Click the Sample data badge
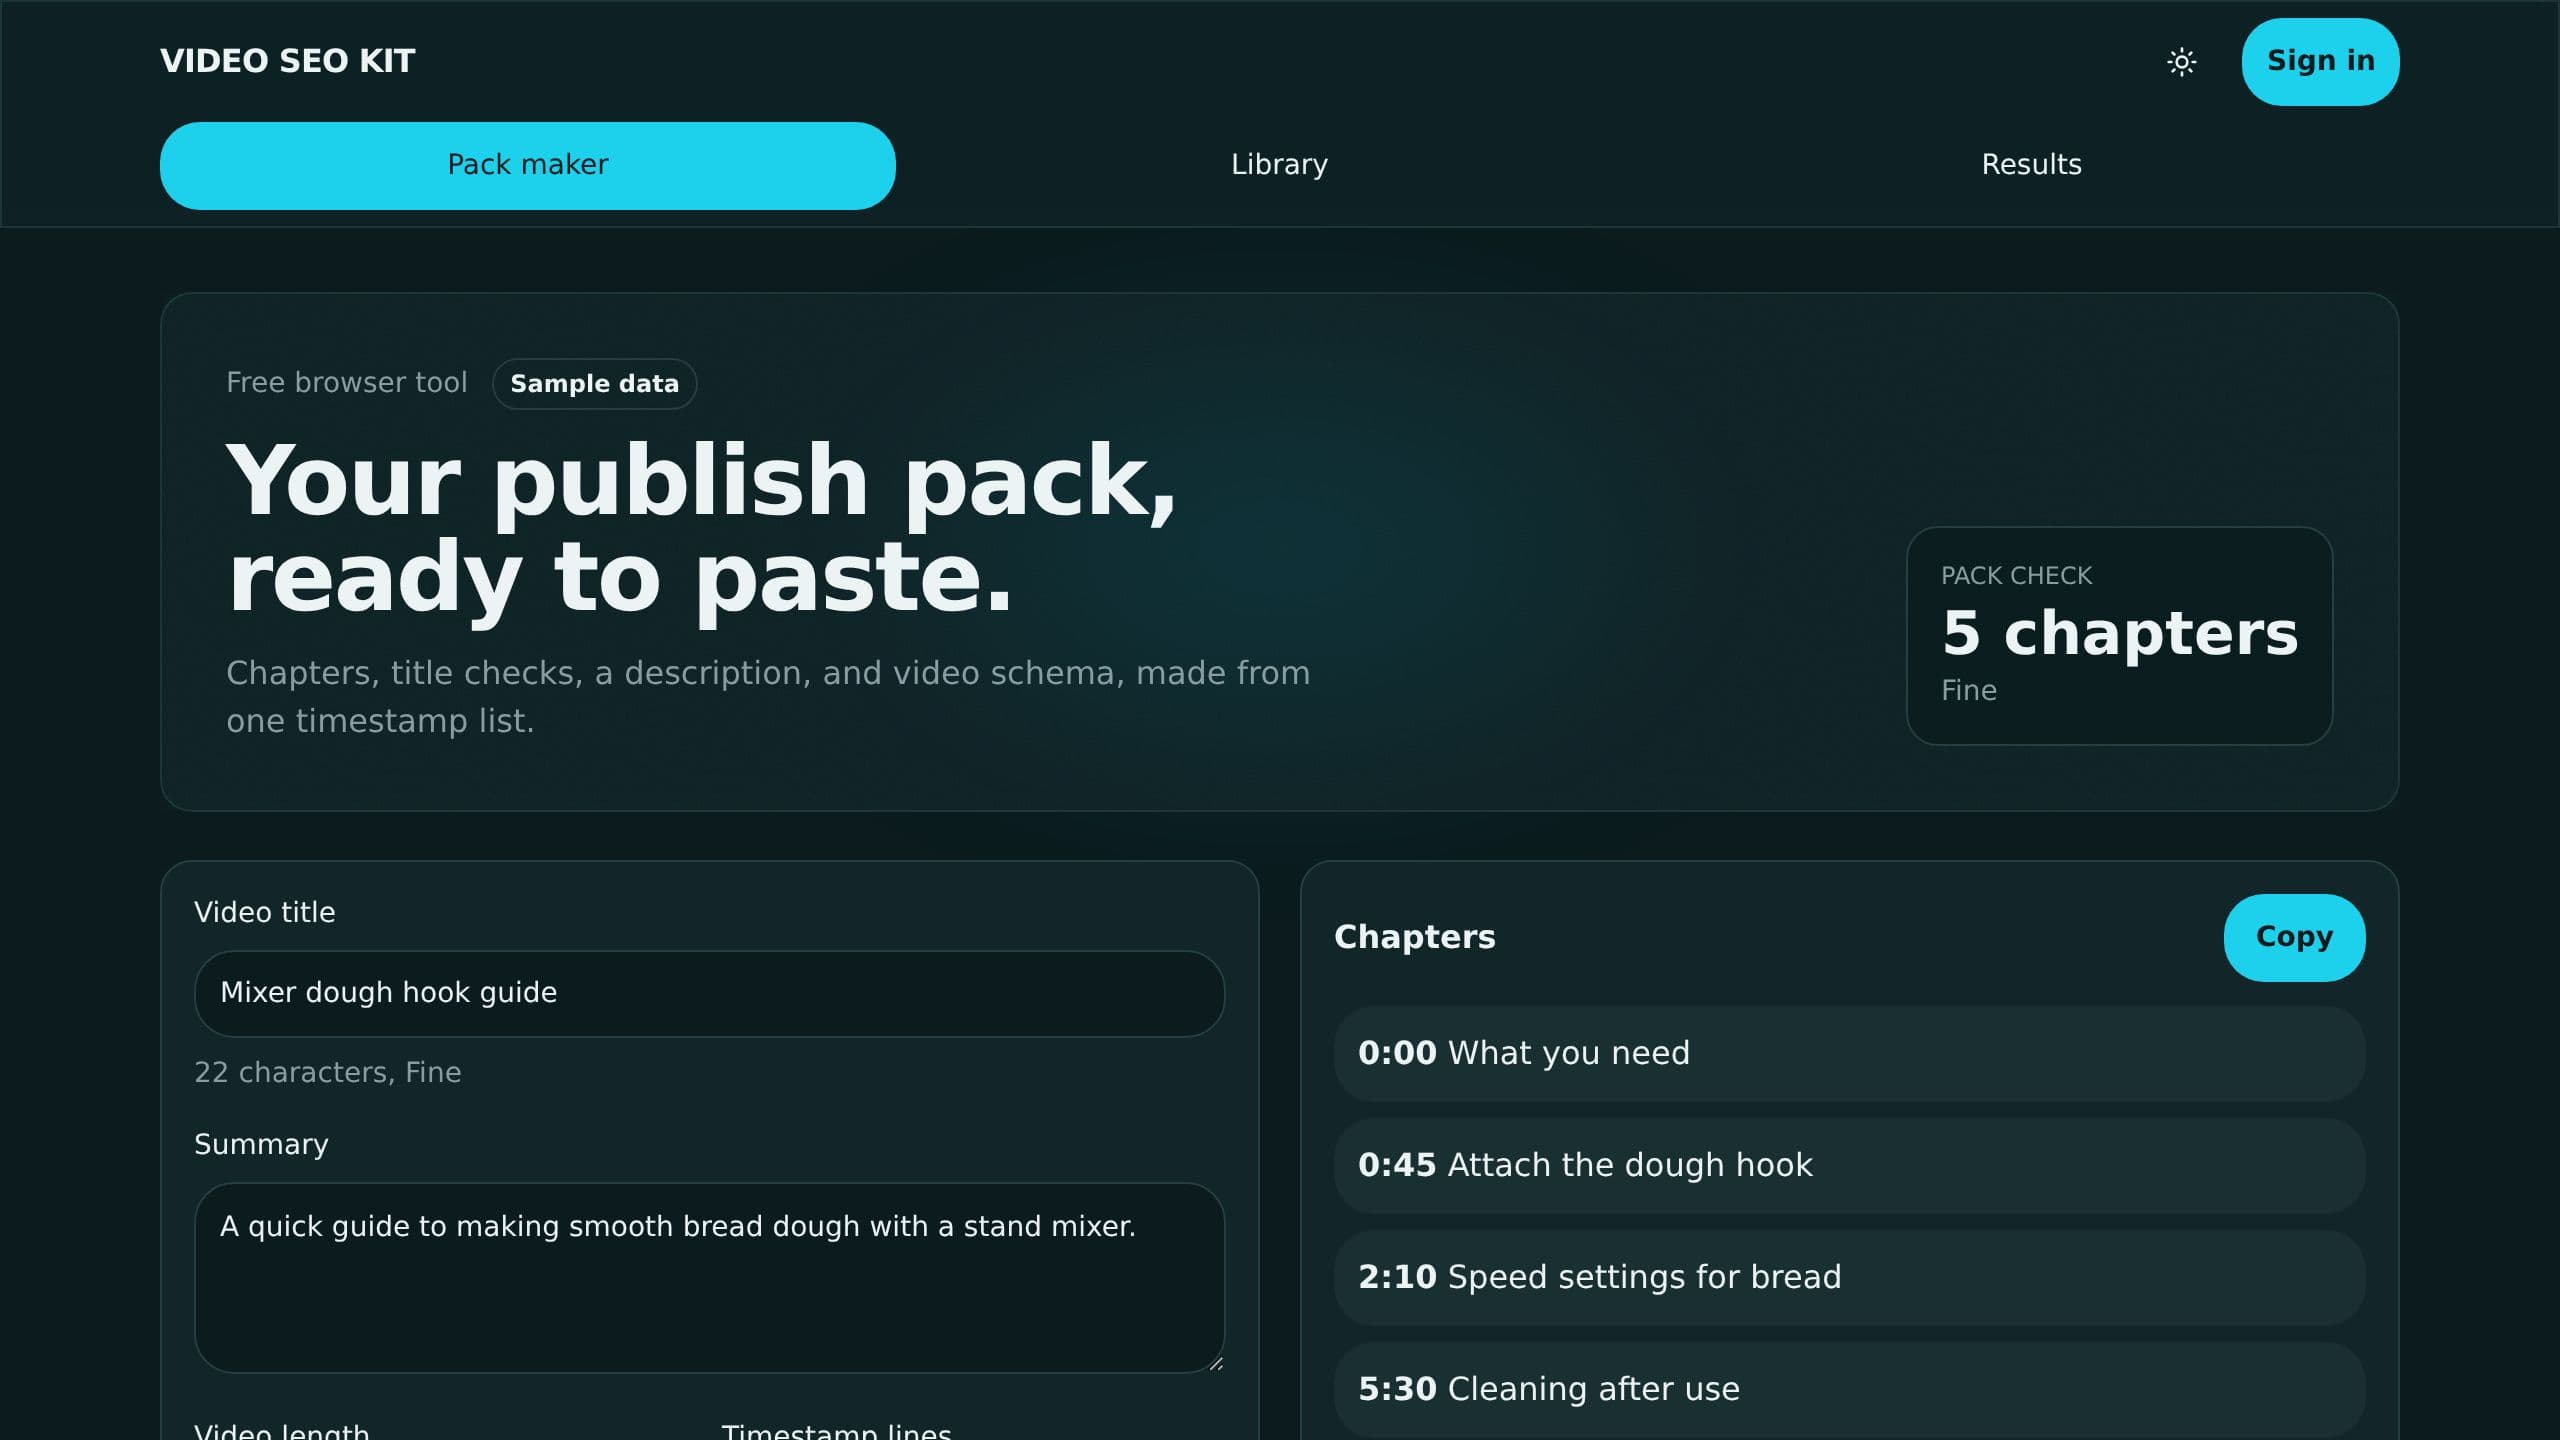Image resolution: width=2560 pixels, height=1440 pixels. [594, 384]
